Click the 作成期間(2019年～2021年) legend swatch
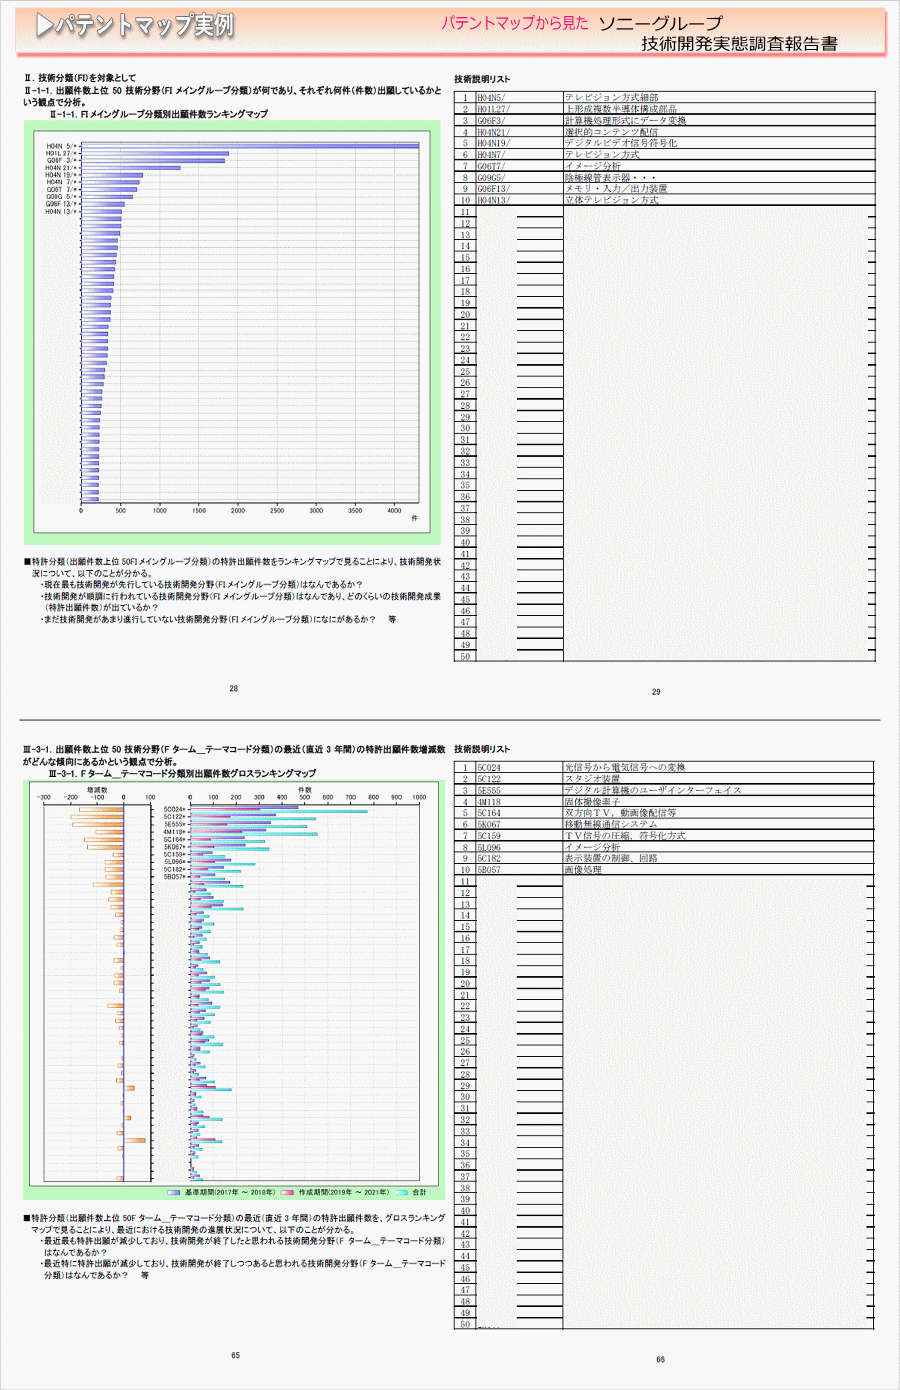900x1390 pixels. point(288,1192)
